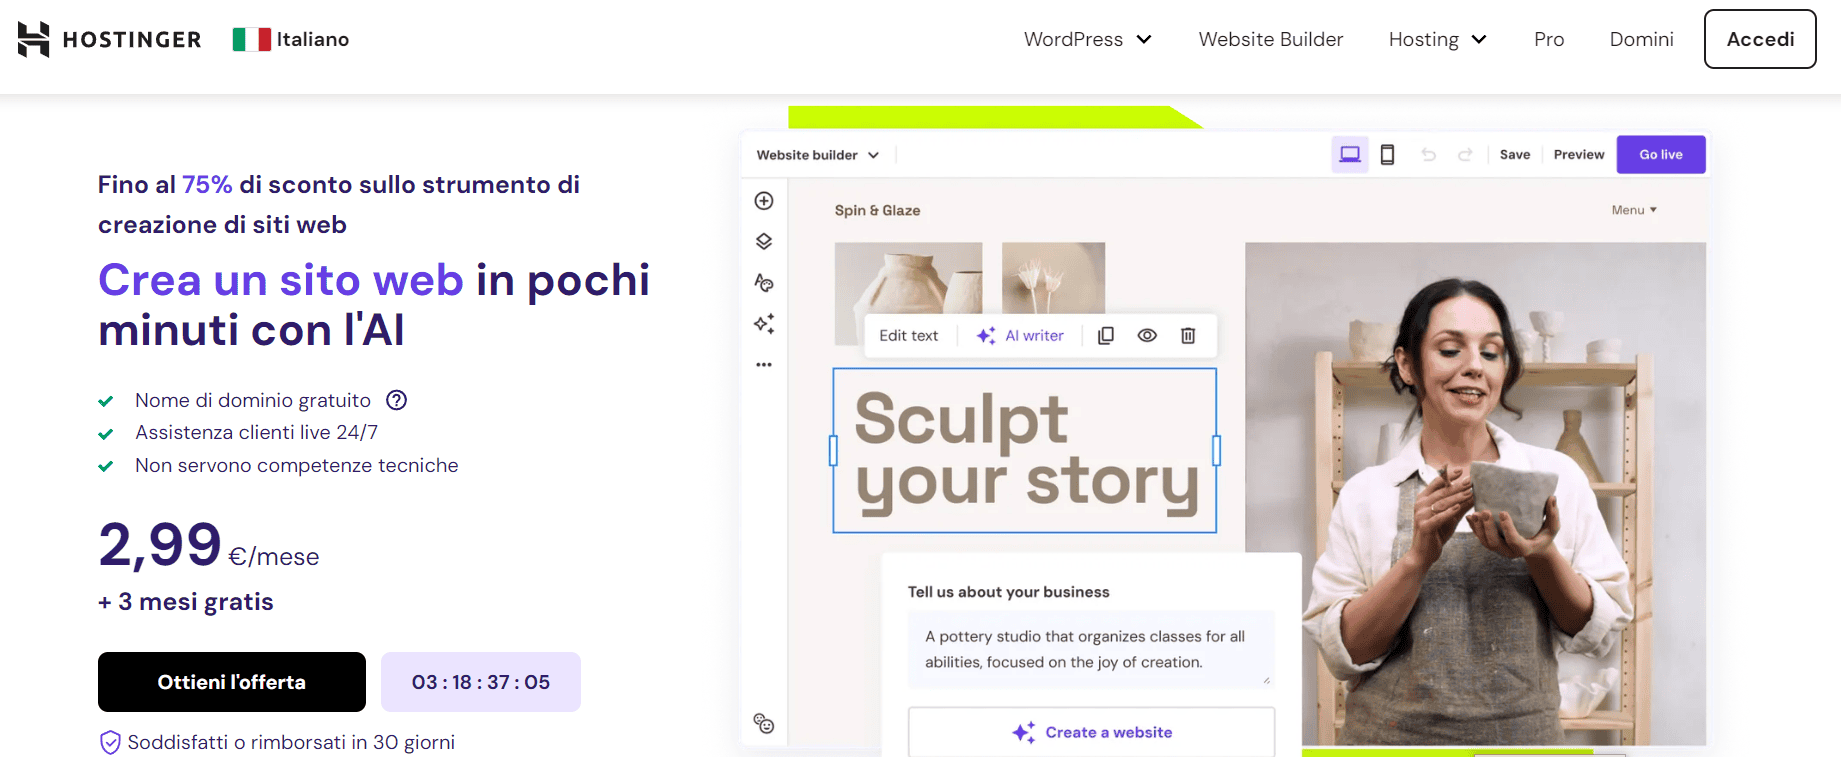The height and width of the screenshot is (757, 1841).
Task: Go to Website Builder nav item
Action: [x=1270, y=39]
